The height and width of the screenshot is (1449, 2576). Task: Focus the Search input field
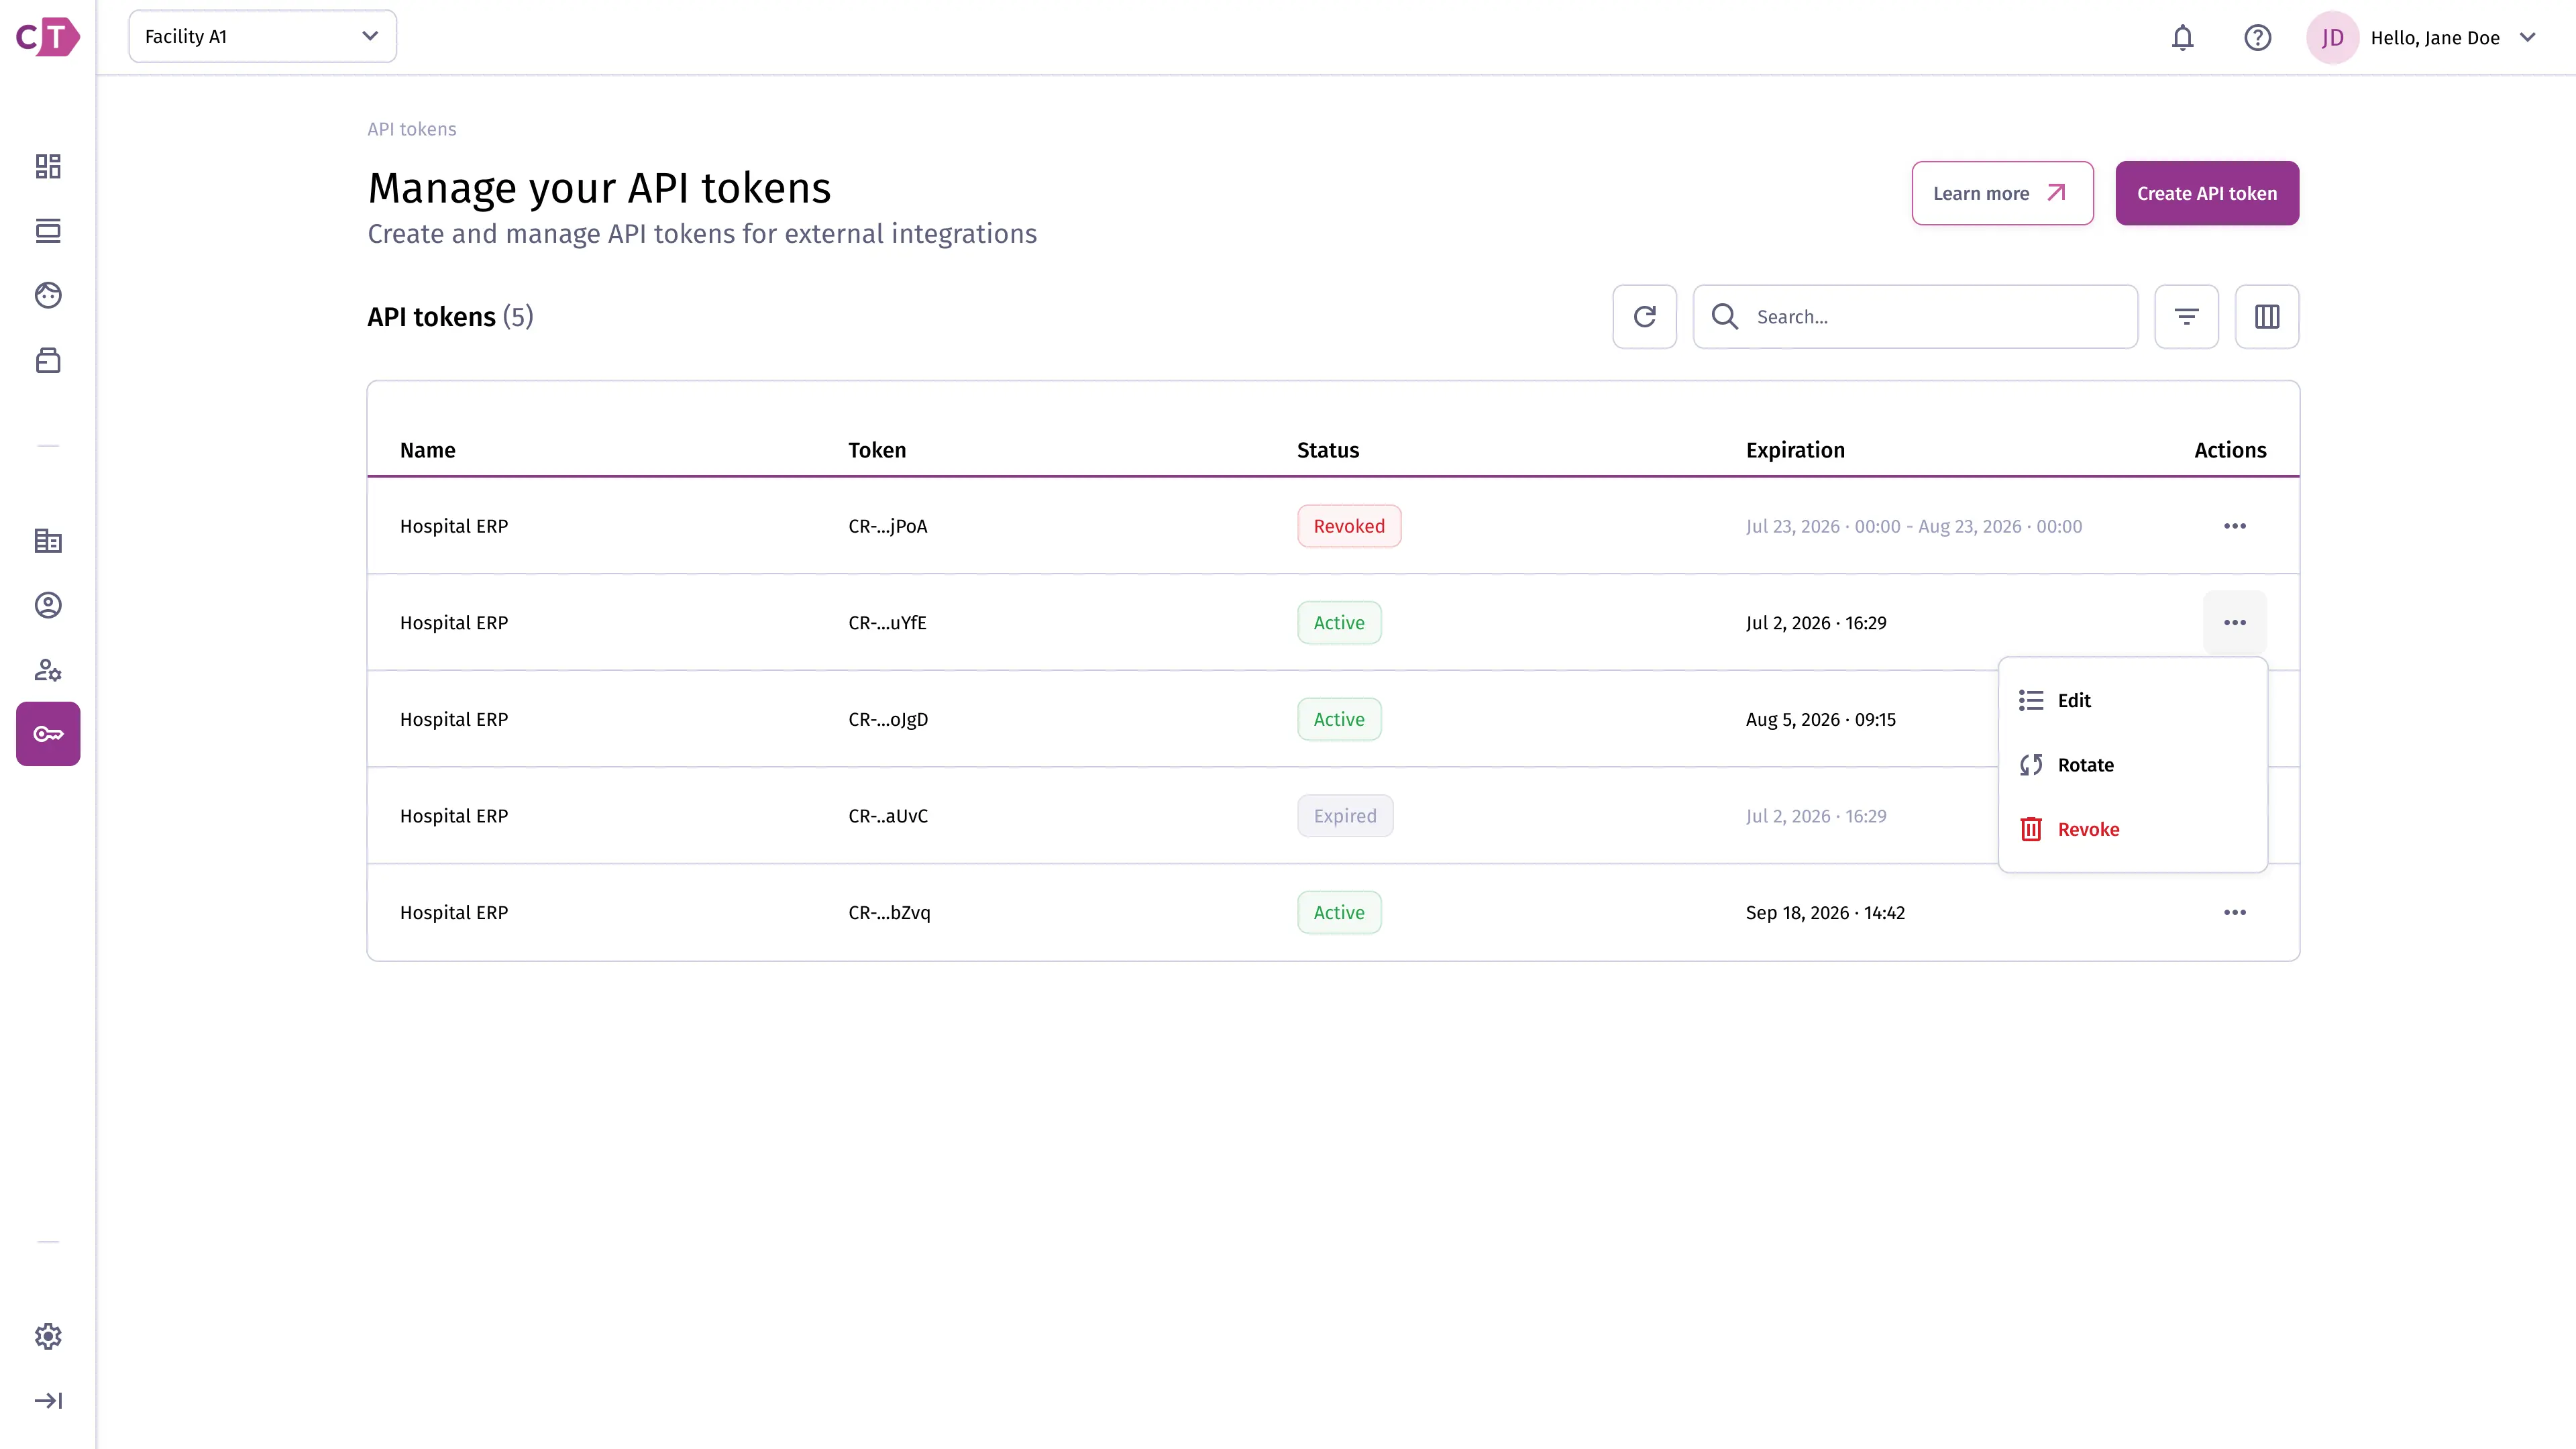pos(1916,317)
